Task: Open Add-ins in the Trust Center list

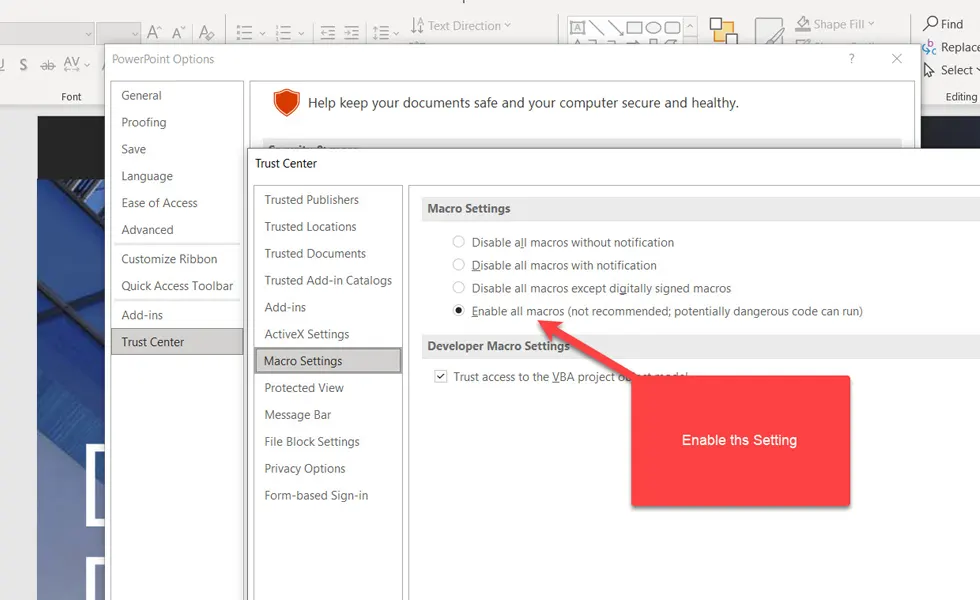Action: (328, 308)
